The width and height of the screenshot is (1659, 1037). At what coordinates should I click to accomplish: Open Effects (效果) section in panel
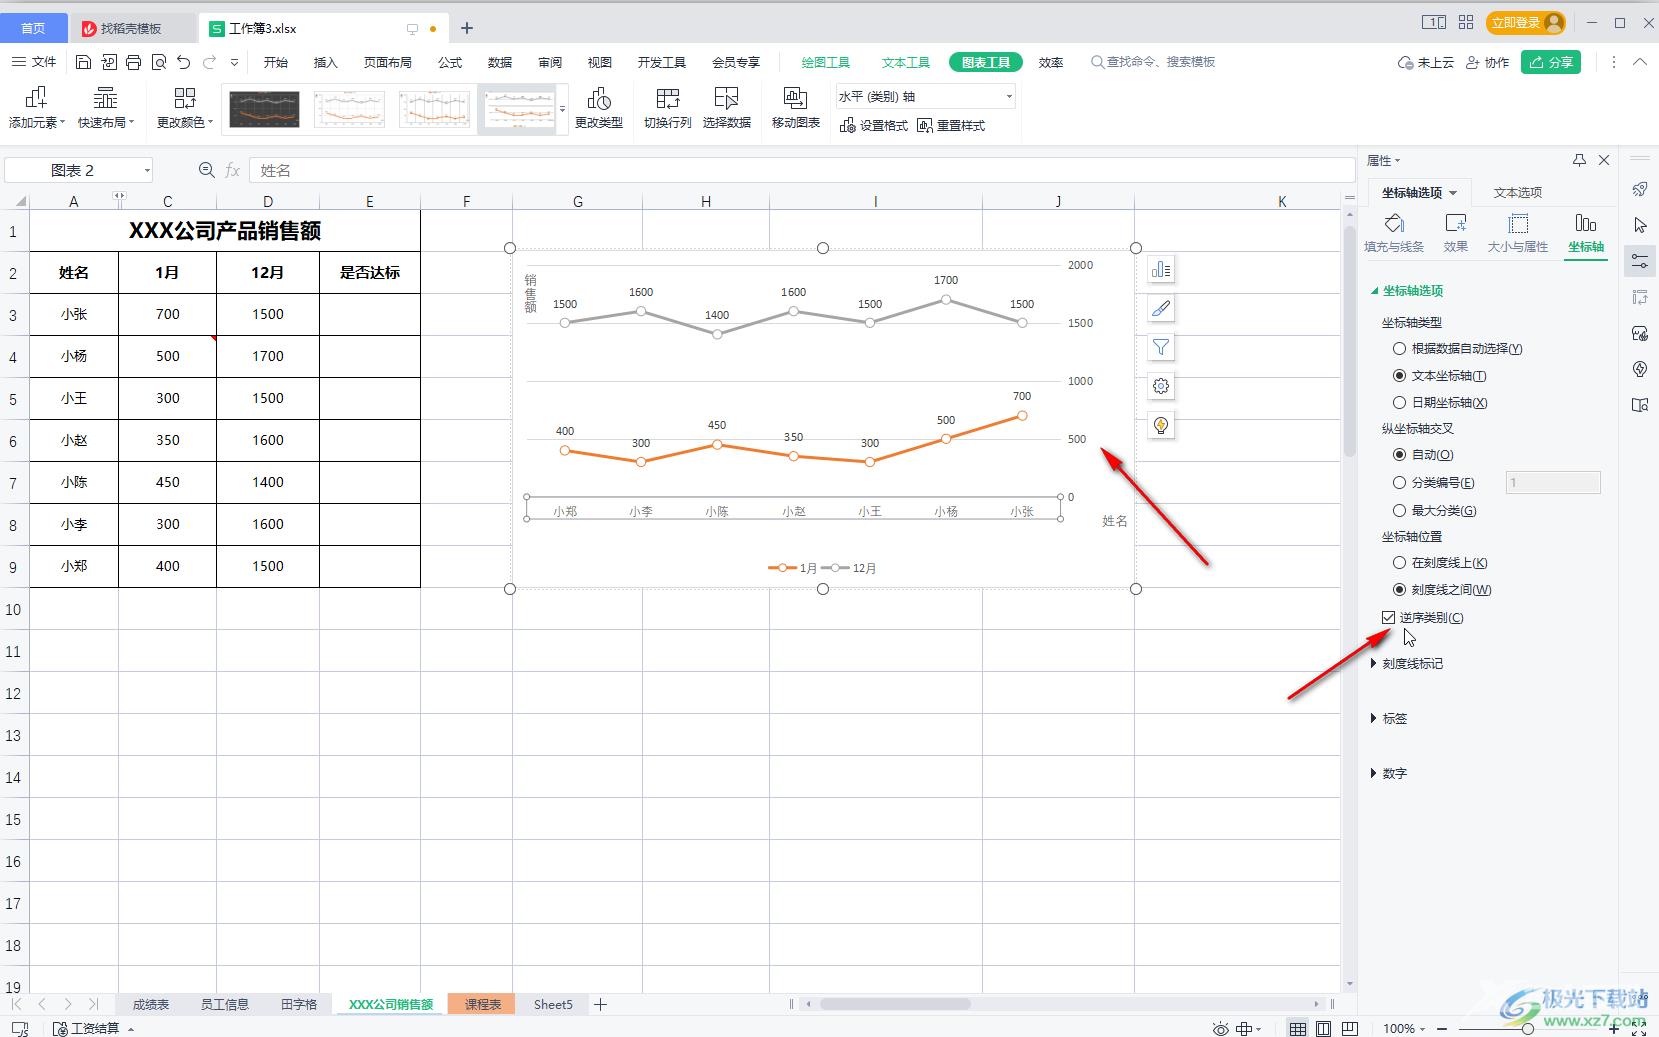pyautogui.click(x=1456, y=233)
